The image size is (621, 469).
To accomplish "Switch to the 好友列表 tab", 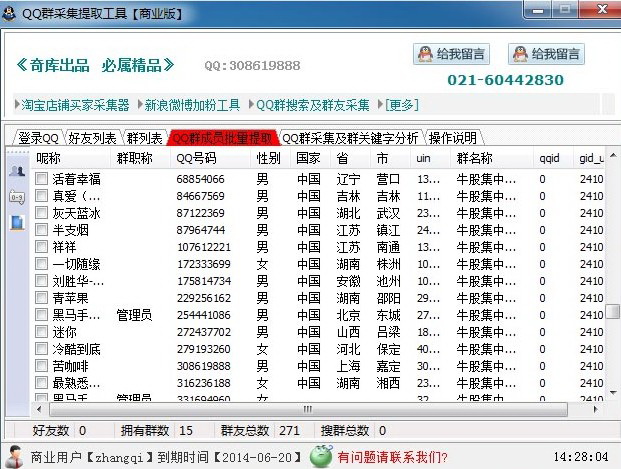I will point(92,138).
